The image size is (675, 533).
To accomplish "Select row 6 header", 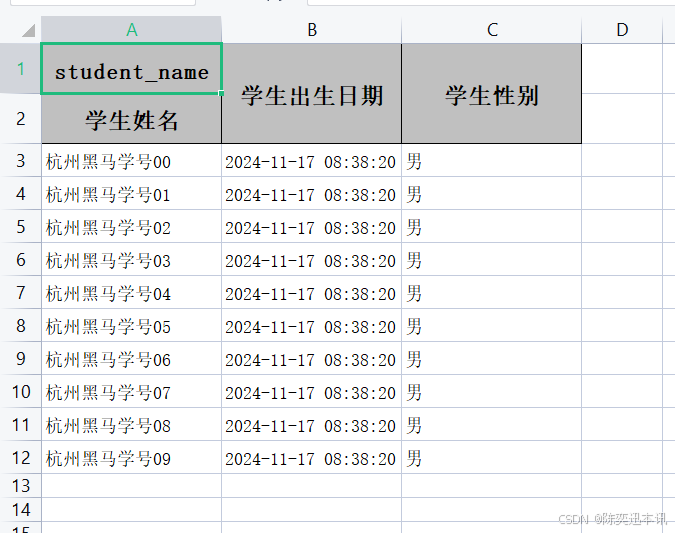I will click(21, 260).
